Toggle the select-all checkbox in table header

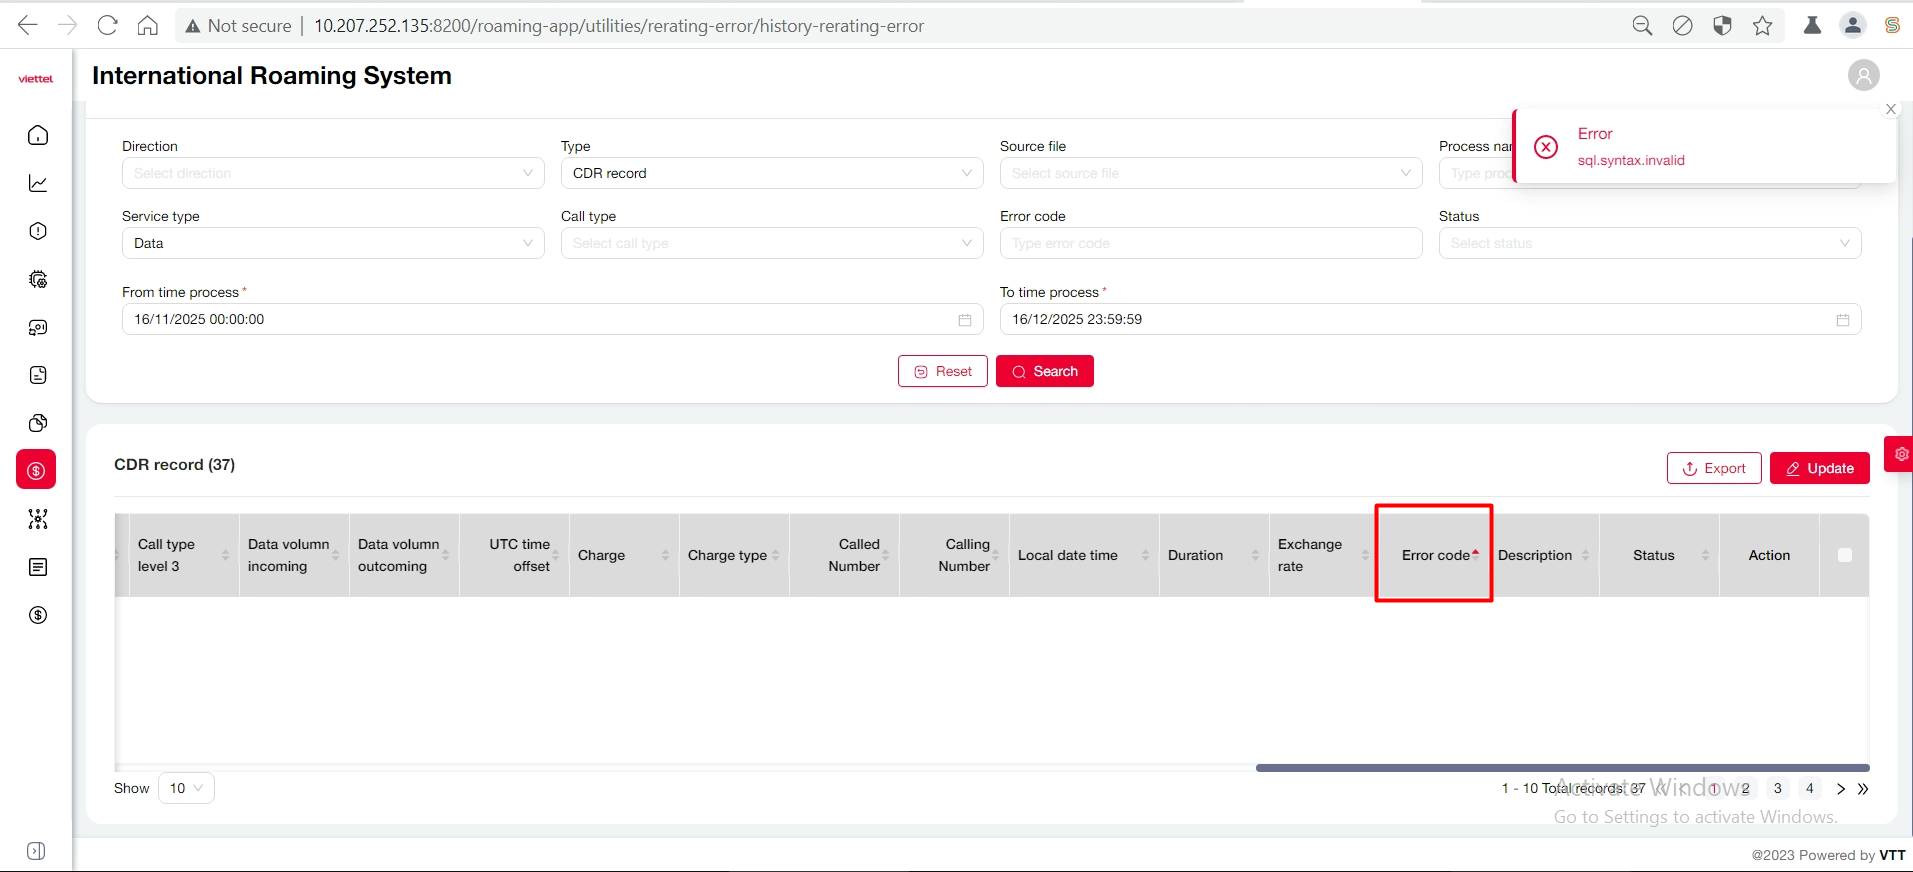point(1844,555)
